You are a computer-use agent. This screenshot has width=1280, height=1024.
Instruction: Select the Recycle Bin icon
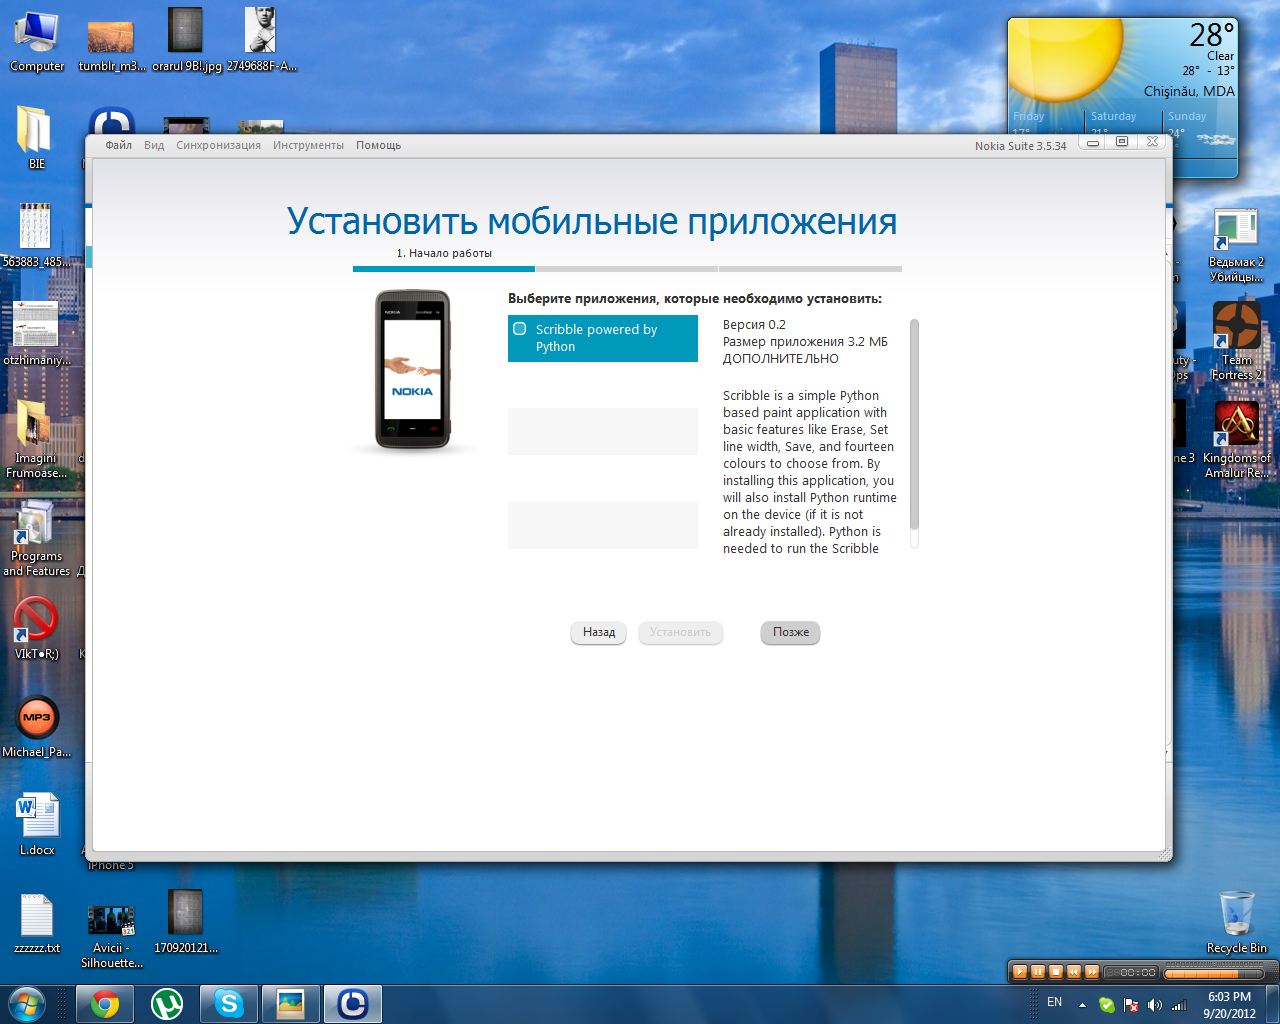click(1236, 922)
